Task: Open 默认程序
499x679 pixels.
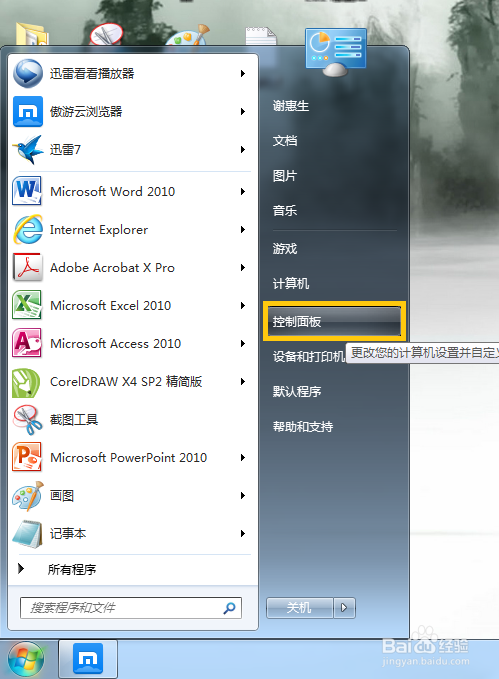Action: 297,391
